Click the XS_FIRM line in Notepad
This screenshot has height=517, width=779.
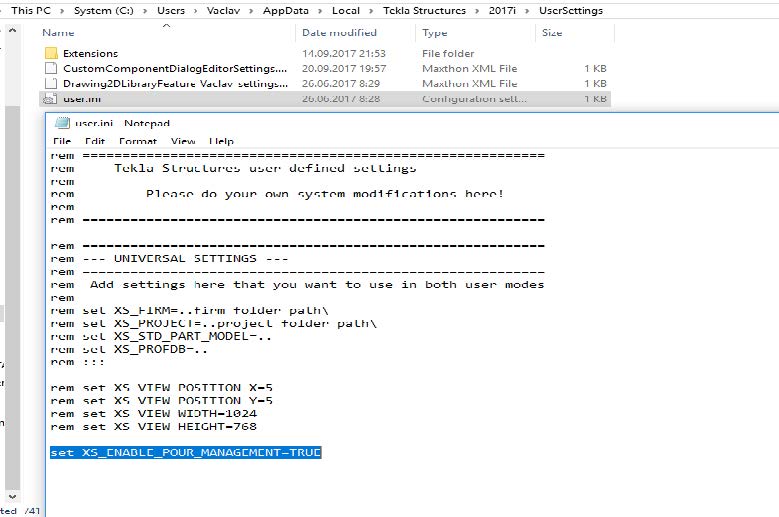coord(189,310)
